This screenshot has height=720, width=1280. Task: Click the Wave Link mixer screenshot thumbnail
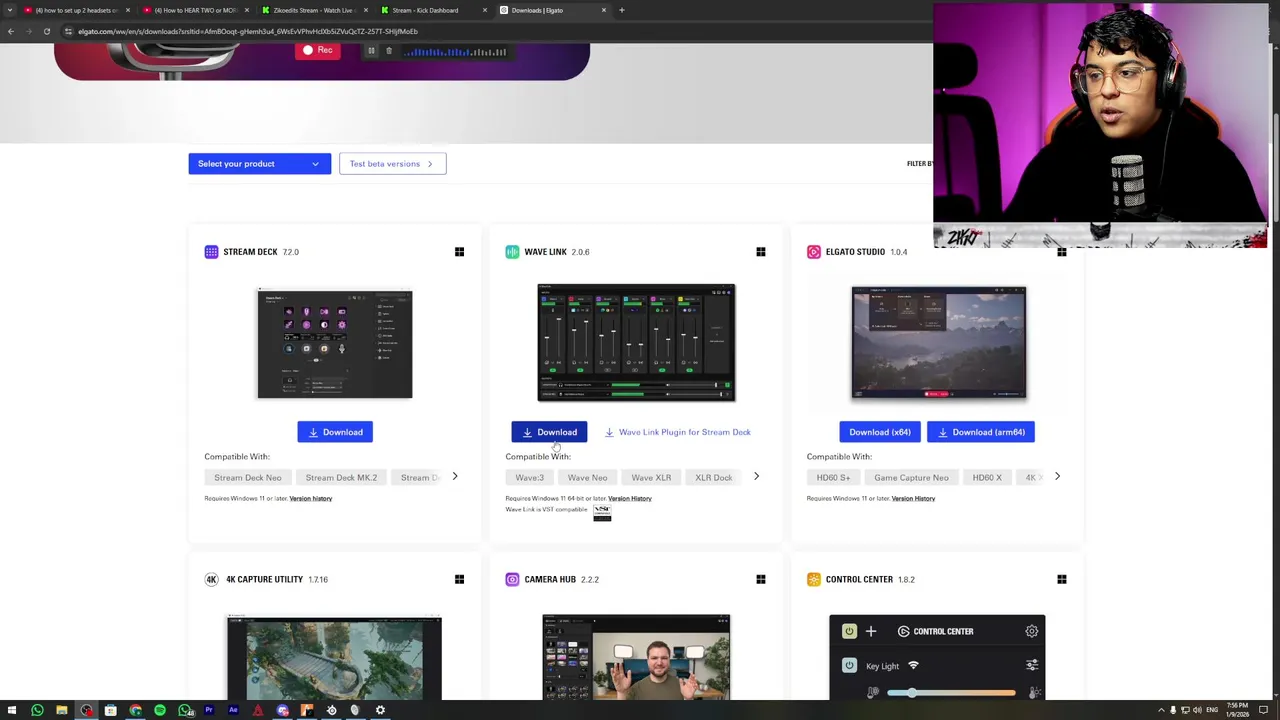pos(636,343)
